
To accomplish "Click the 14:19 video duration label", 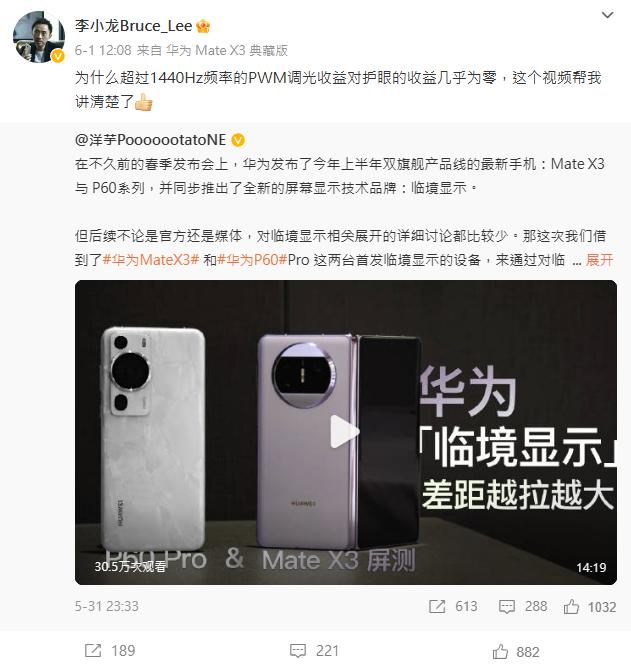I will (x=591, y=567).
